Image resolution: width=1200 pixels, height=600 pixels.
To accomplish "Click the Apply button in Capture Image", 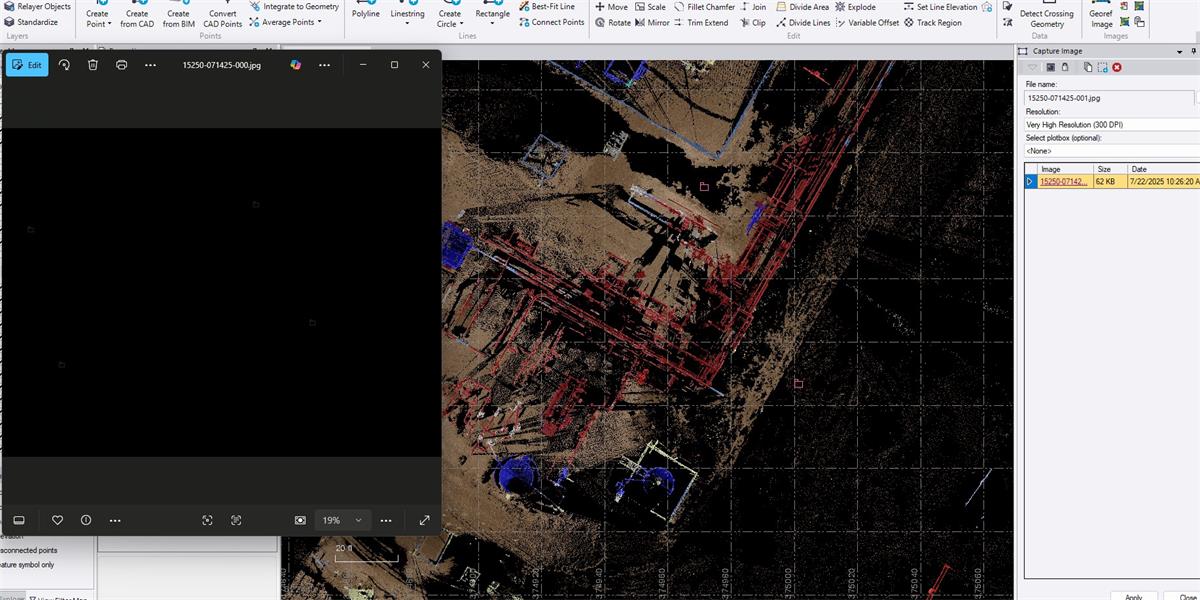I will click(1133, 597).
